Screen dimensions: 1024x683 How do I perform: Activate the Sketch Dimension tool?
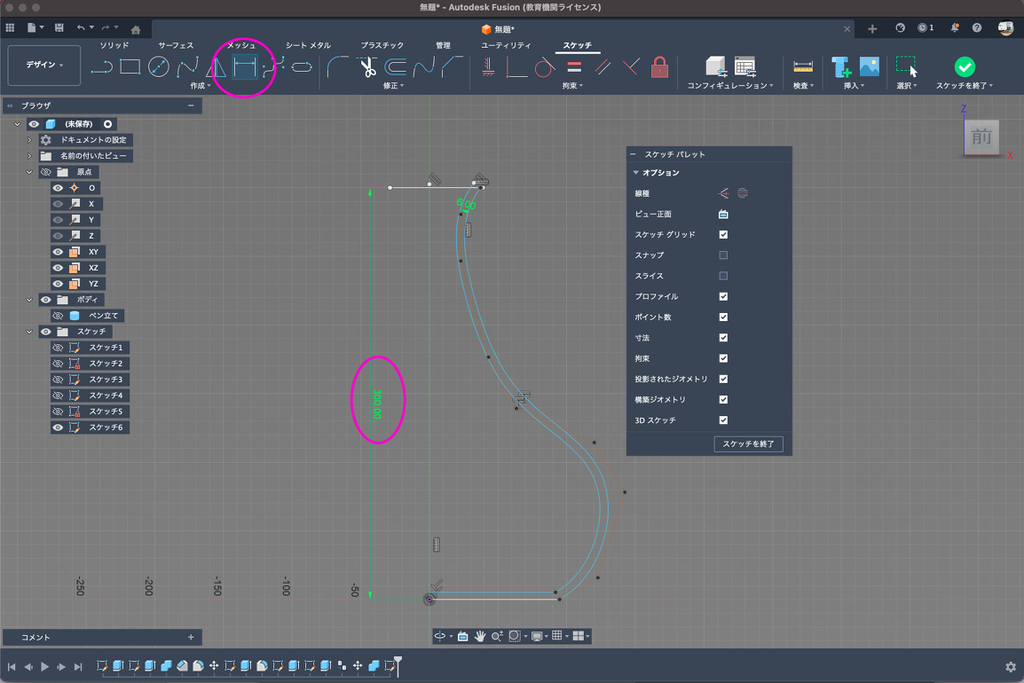(x=245, y=67)
